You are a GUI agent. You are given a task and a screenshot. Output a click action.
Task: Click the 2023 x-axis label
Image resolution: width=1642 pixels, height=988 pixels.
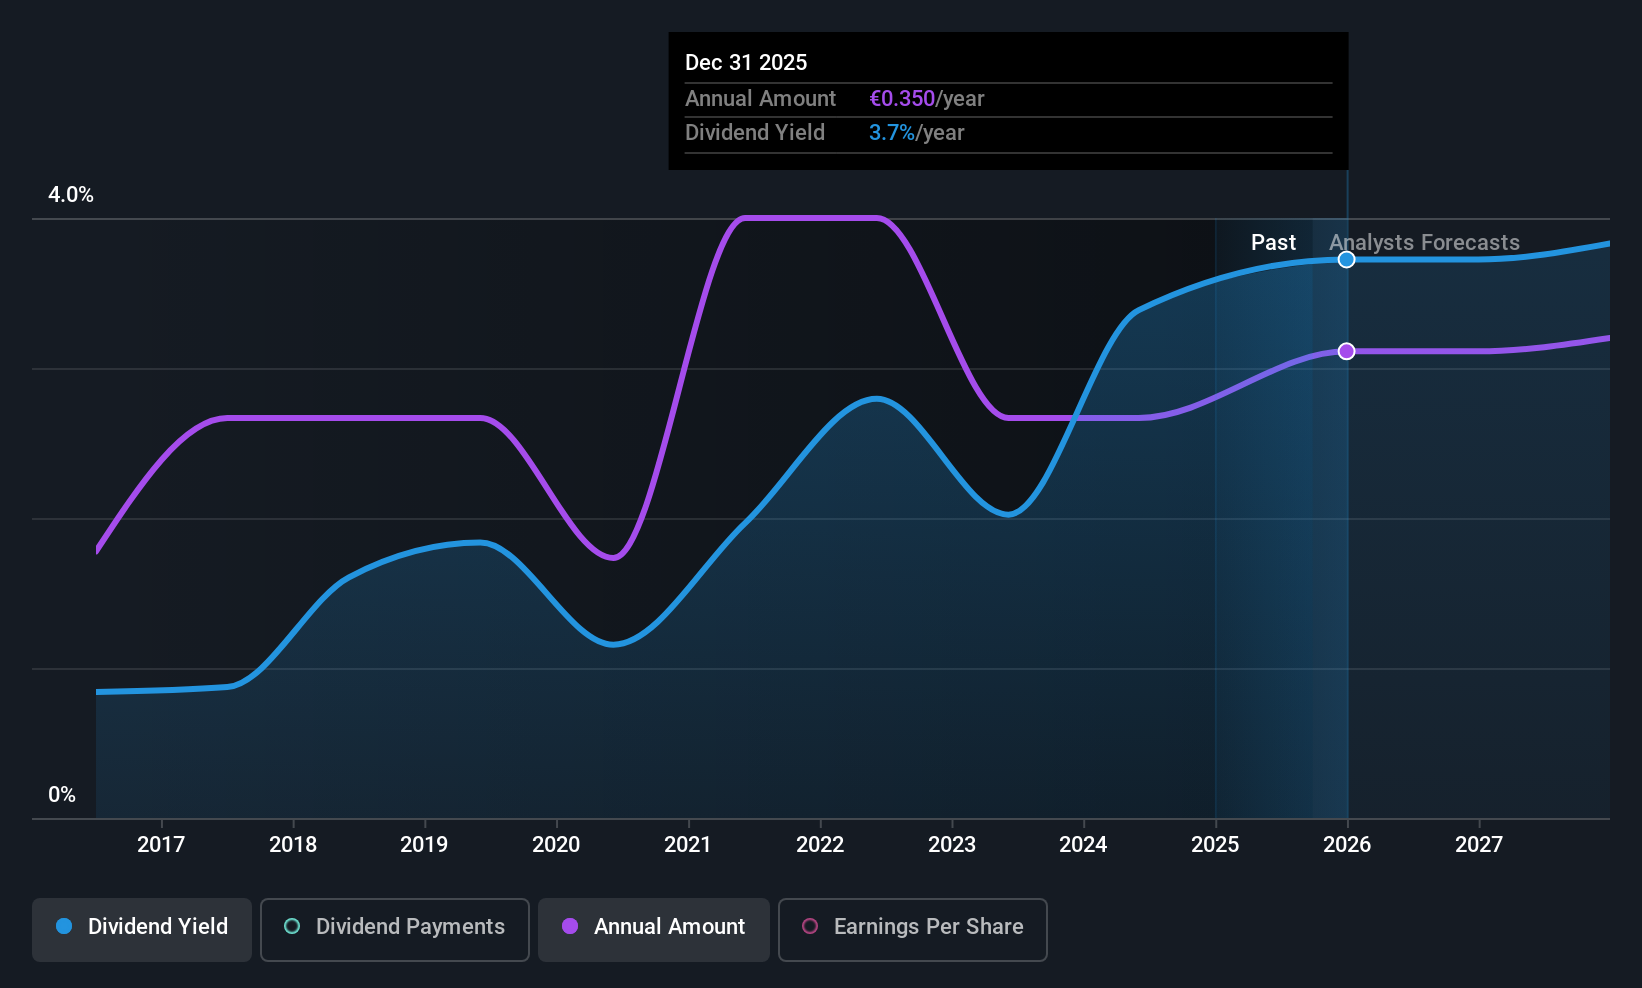(952, 845)
